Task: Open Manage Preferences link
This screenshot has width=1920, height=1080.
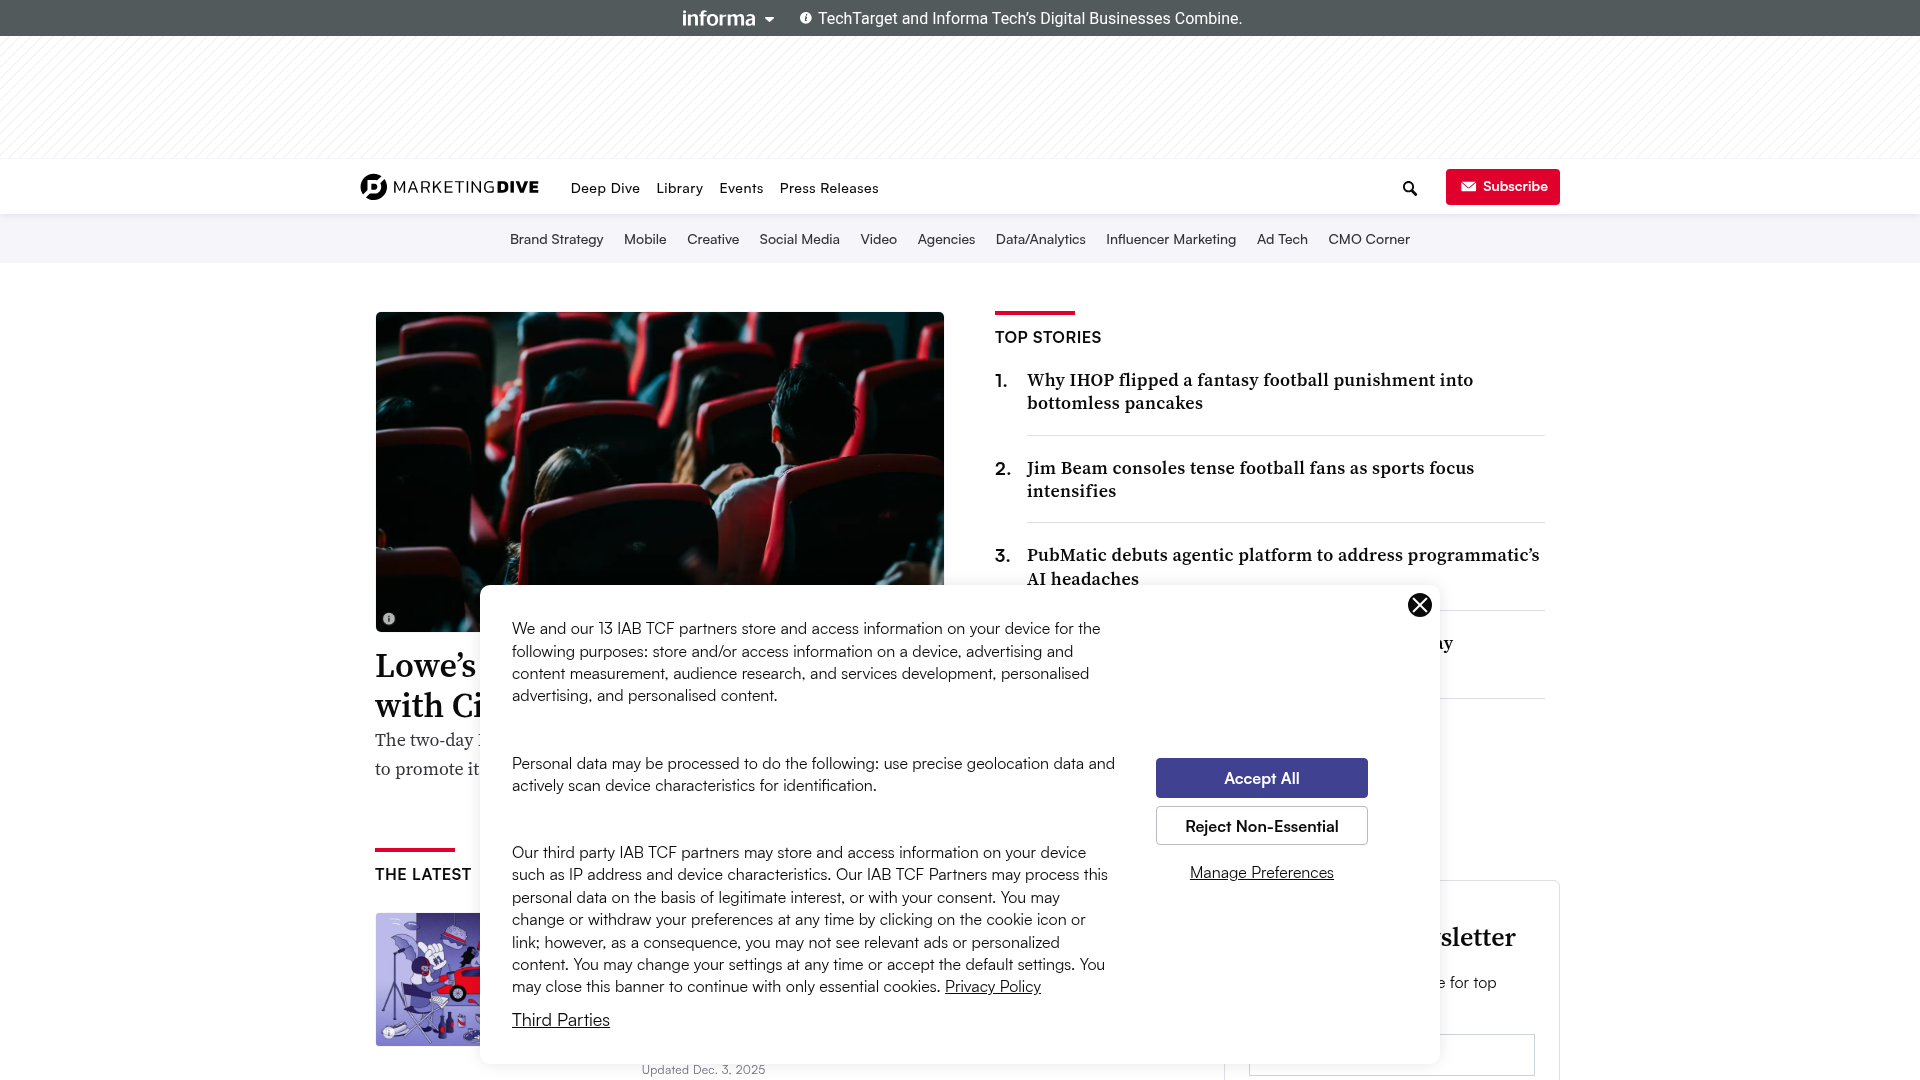Action: tap(1262, 873)
